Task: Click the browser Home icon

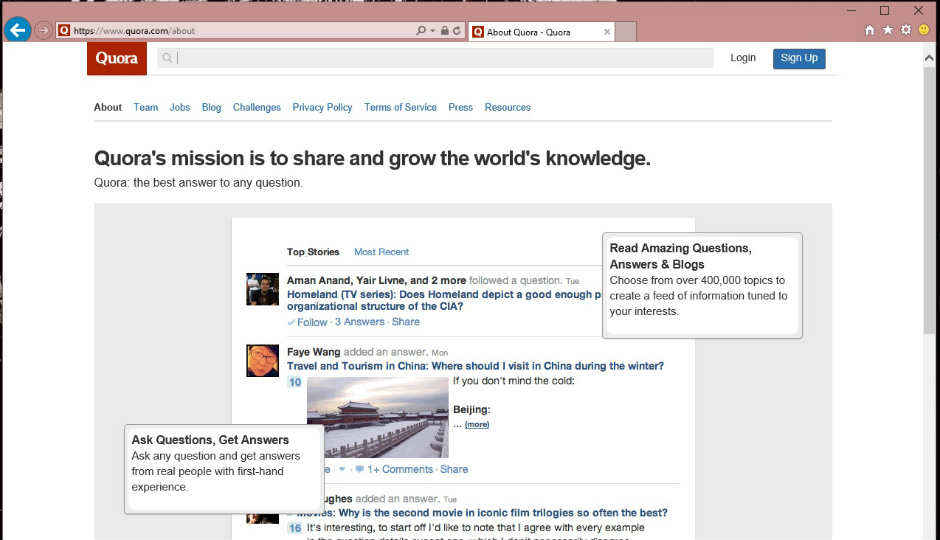Action: click(x=869, y=30)
